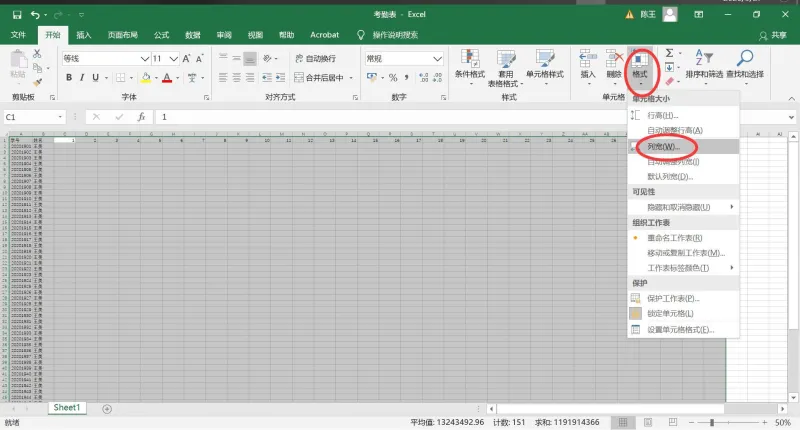Click the decrease decimal icon
The height and width of the screenshot is (430, 800).
[x=437, y=78]
